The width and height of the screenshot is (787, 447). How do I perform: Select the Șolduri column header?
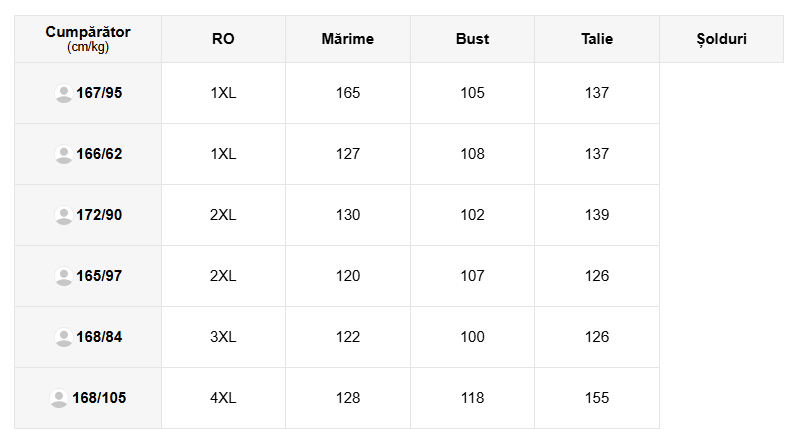721,39
